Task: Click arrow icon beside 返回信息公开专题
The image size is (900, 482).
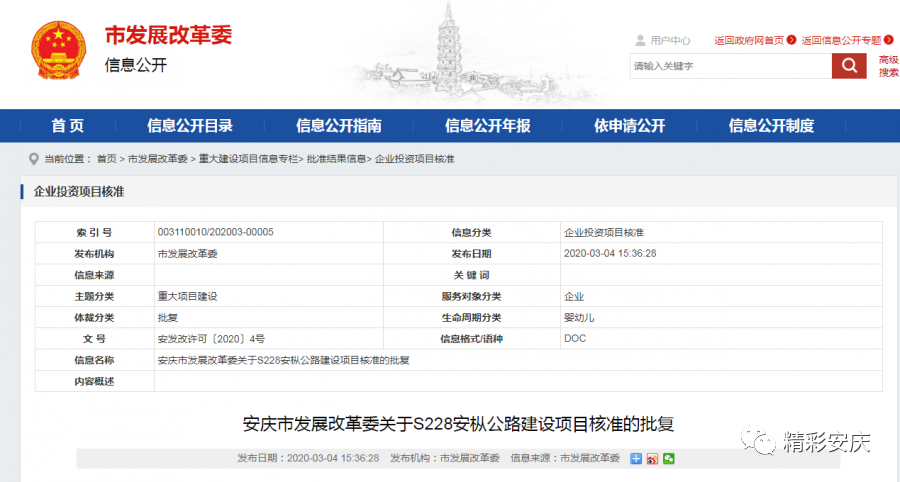Action: (x=887, y=41)
